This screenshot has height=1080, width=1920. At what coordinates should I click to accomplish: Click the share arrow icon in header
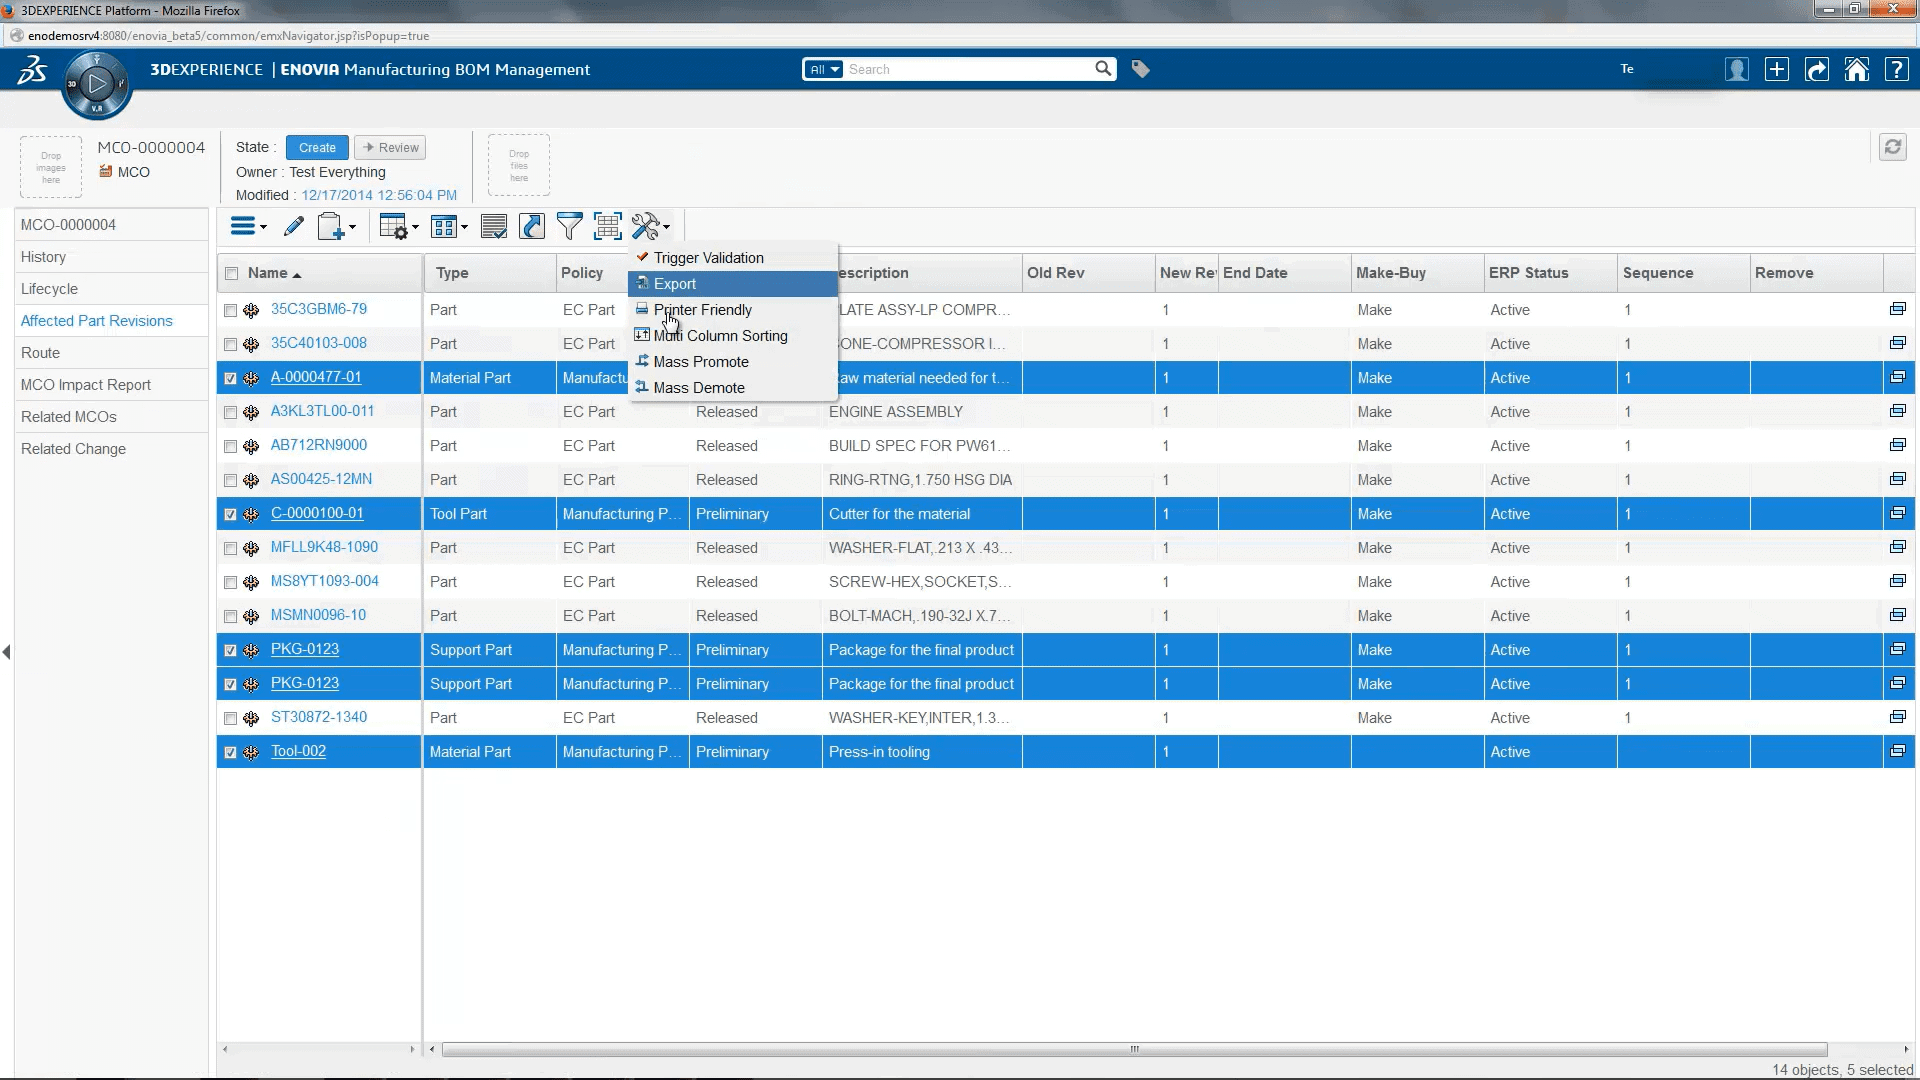(x=1817, y=69)
